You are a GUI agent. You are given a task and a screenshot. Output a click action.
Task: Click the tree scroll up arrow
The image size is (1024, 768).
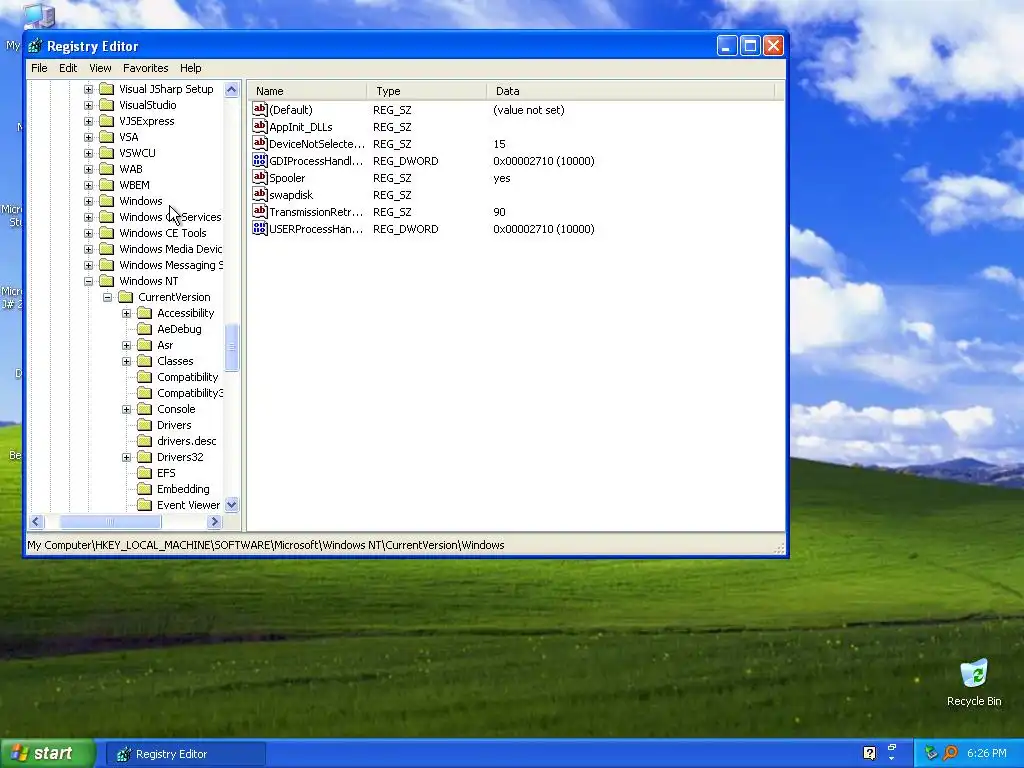(x=231, y=89)
